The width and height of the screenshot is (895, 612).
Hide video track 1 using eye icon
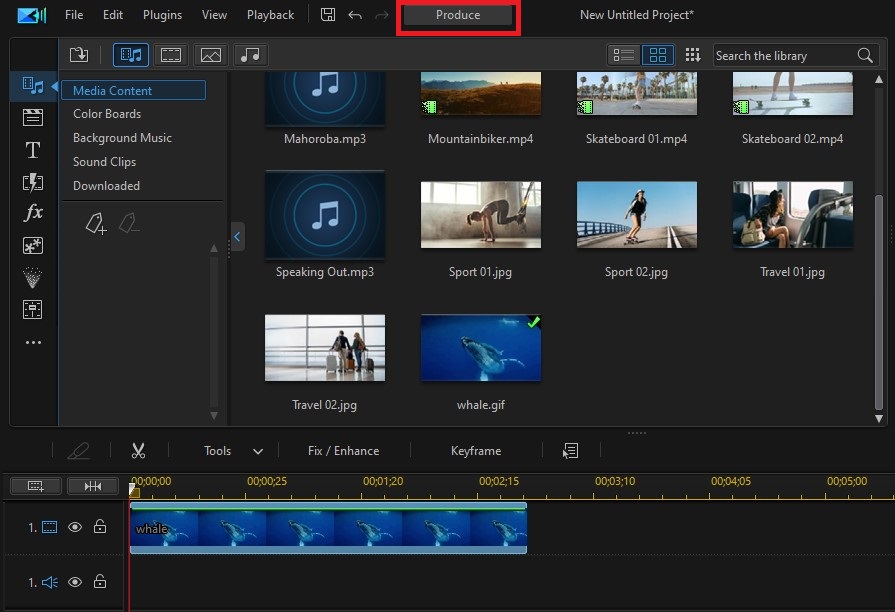coord(75,527)
